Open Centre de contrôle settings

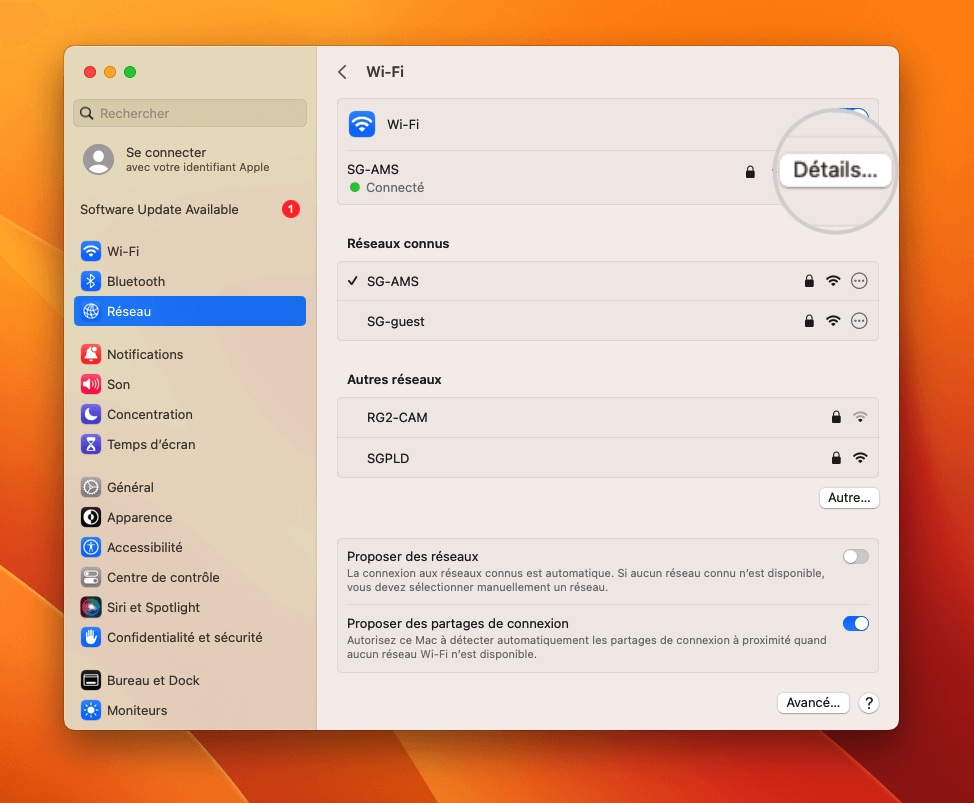(189, 577)
